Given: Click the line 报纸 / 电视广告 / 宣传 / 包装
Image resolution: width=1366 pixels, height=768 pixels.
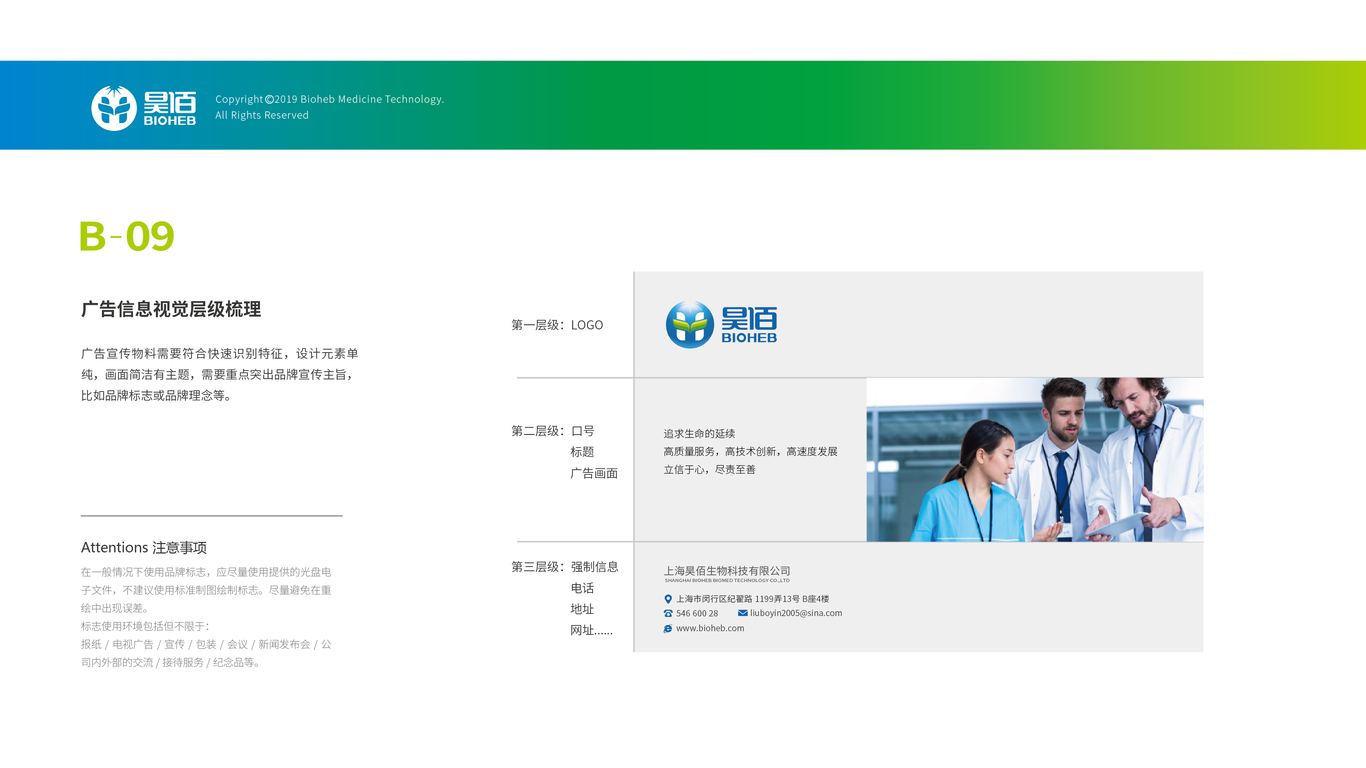Looking at the screenshot, I should [x=206, y=644].
